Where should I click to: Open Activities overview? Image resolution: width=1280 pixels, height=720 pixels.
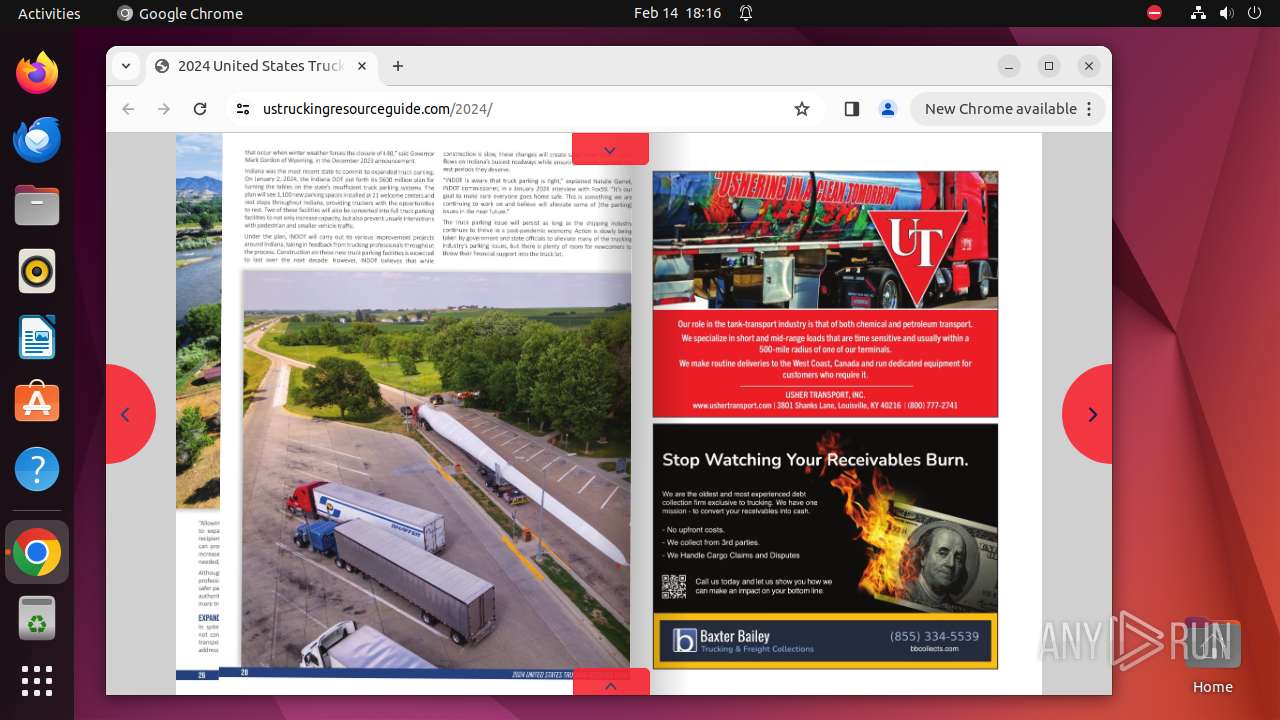tap(49, 13)
